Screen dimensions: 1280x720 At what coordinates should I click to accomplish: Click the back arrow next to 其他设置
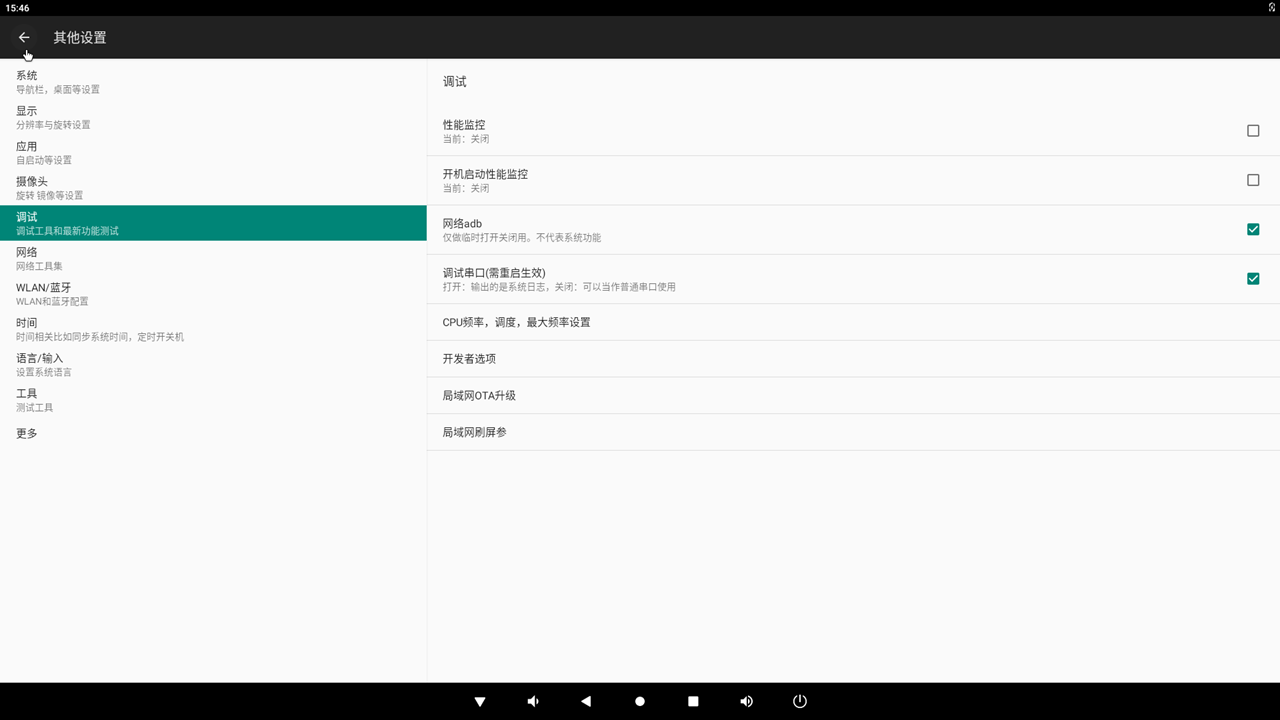24,37
